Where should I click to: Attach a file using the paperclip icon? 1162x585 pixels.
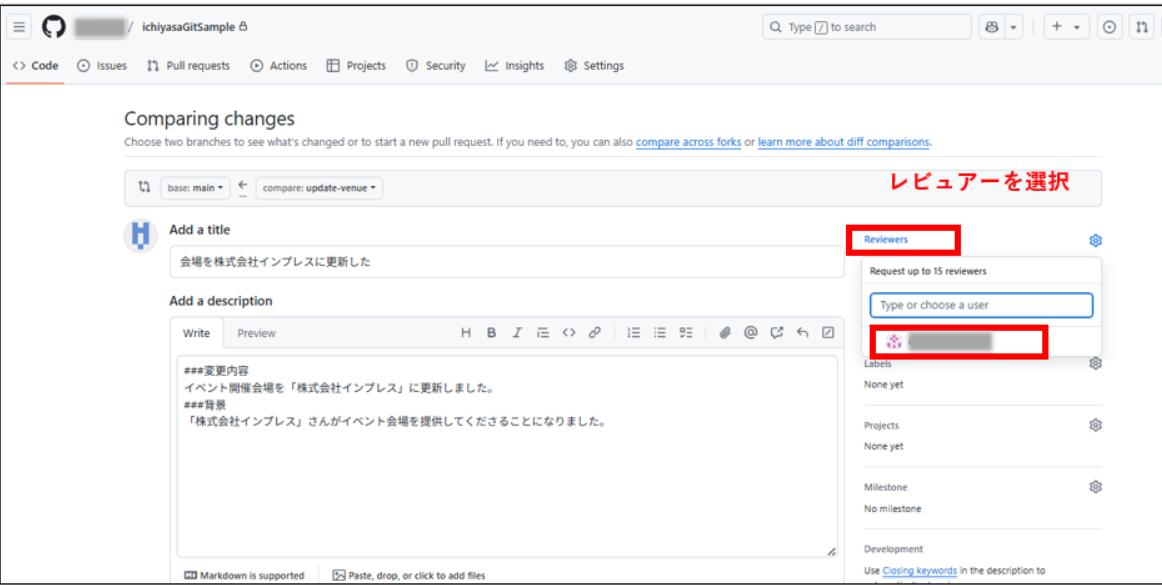(x=725, y=332)
